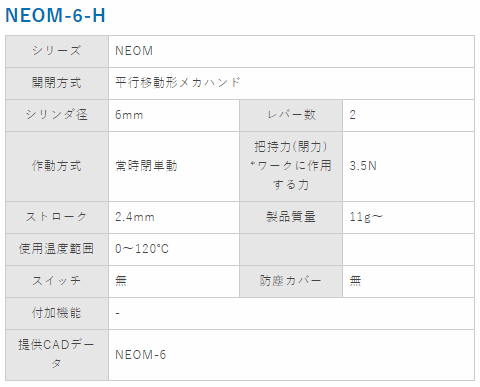Screen dimensions: 480x387
Task: Click the 使用温度範囲 label cell
Action: click(57, 249)
